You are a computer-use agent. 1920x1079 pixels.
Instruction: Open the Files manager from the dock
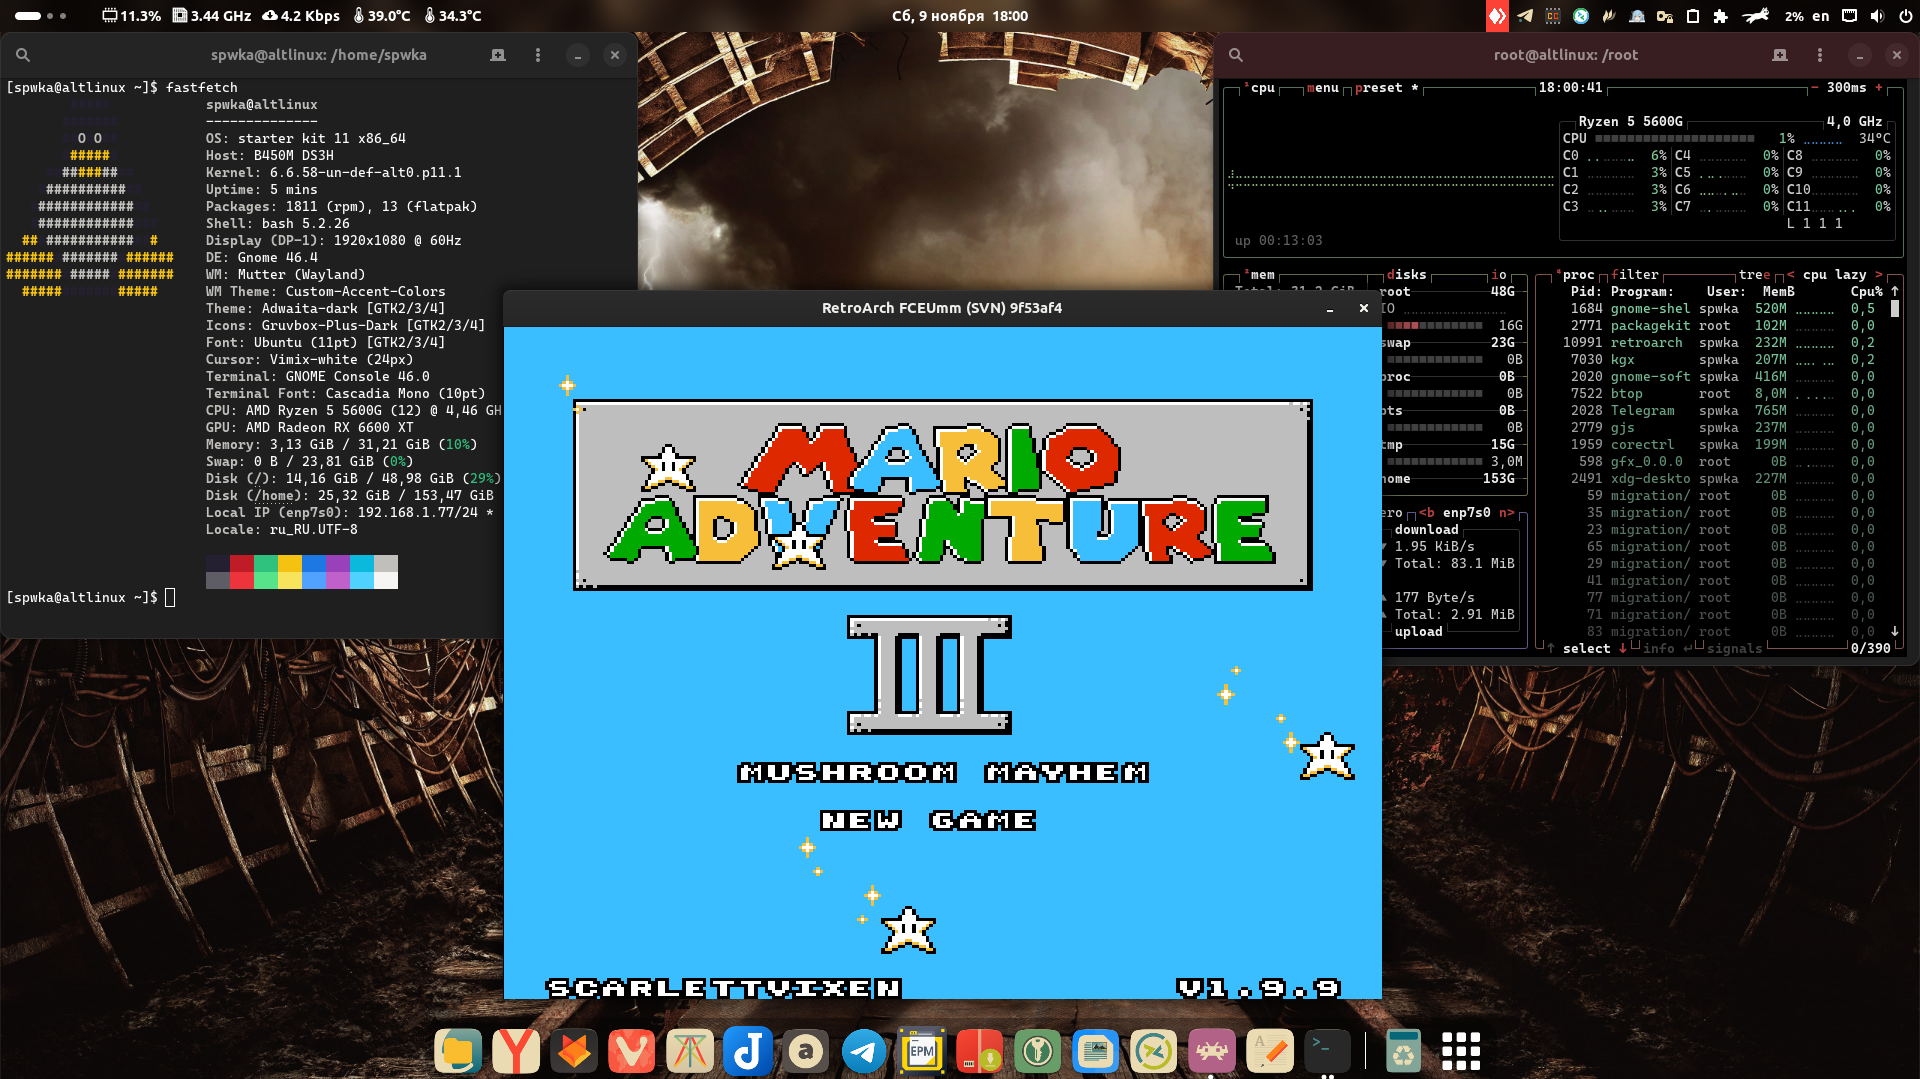(458, 1051)
